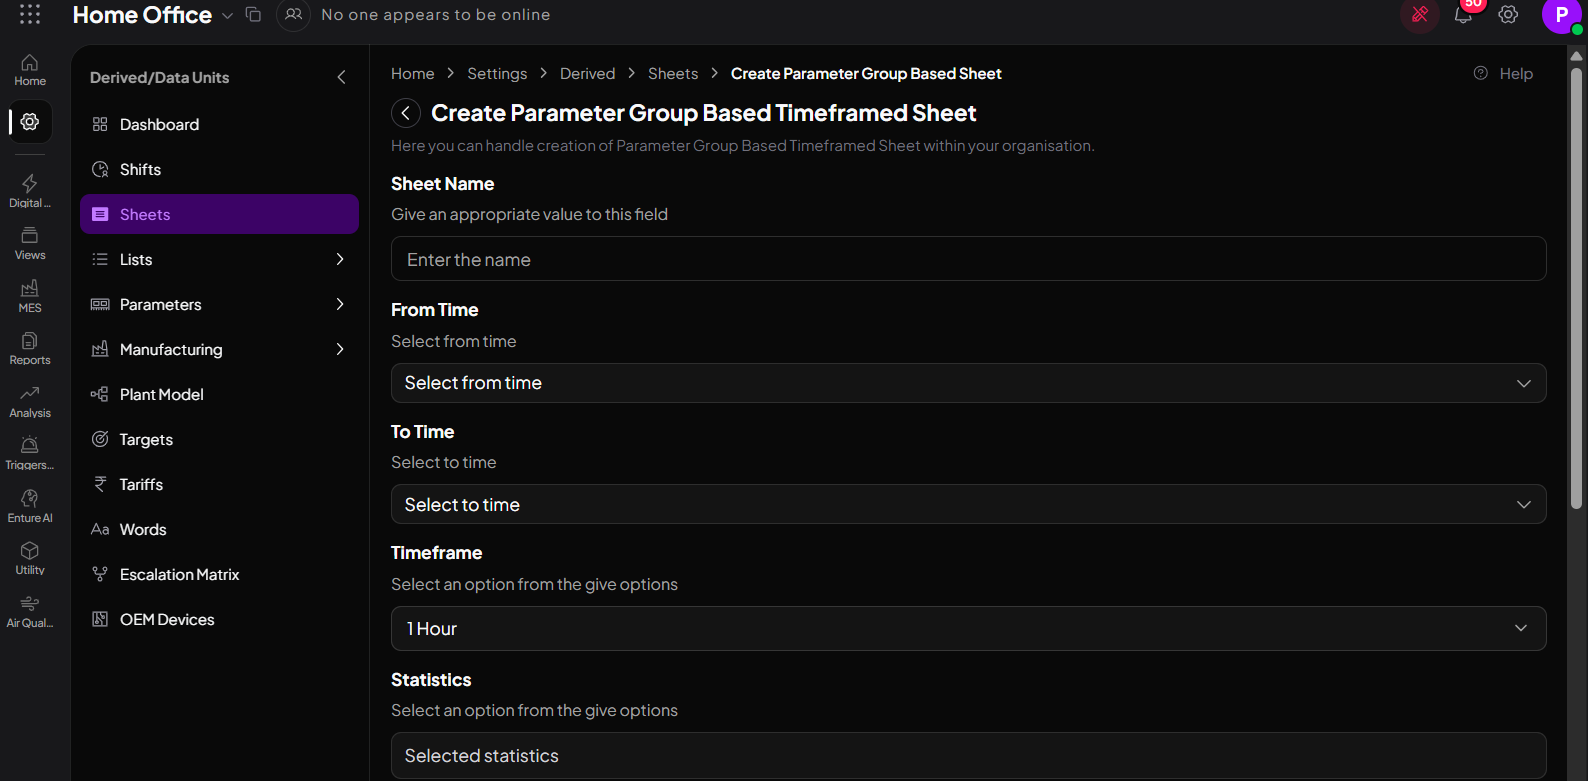Screen dimensions: 1588x781
Task: Open Dashboard in the sidebar menu
Action: (219, 124)
